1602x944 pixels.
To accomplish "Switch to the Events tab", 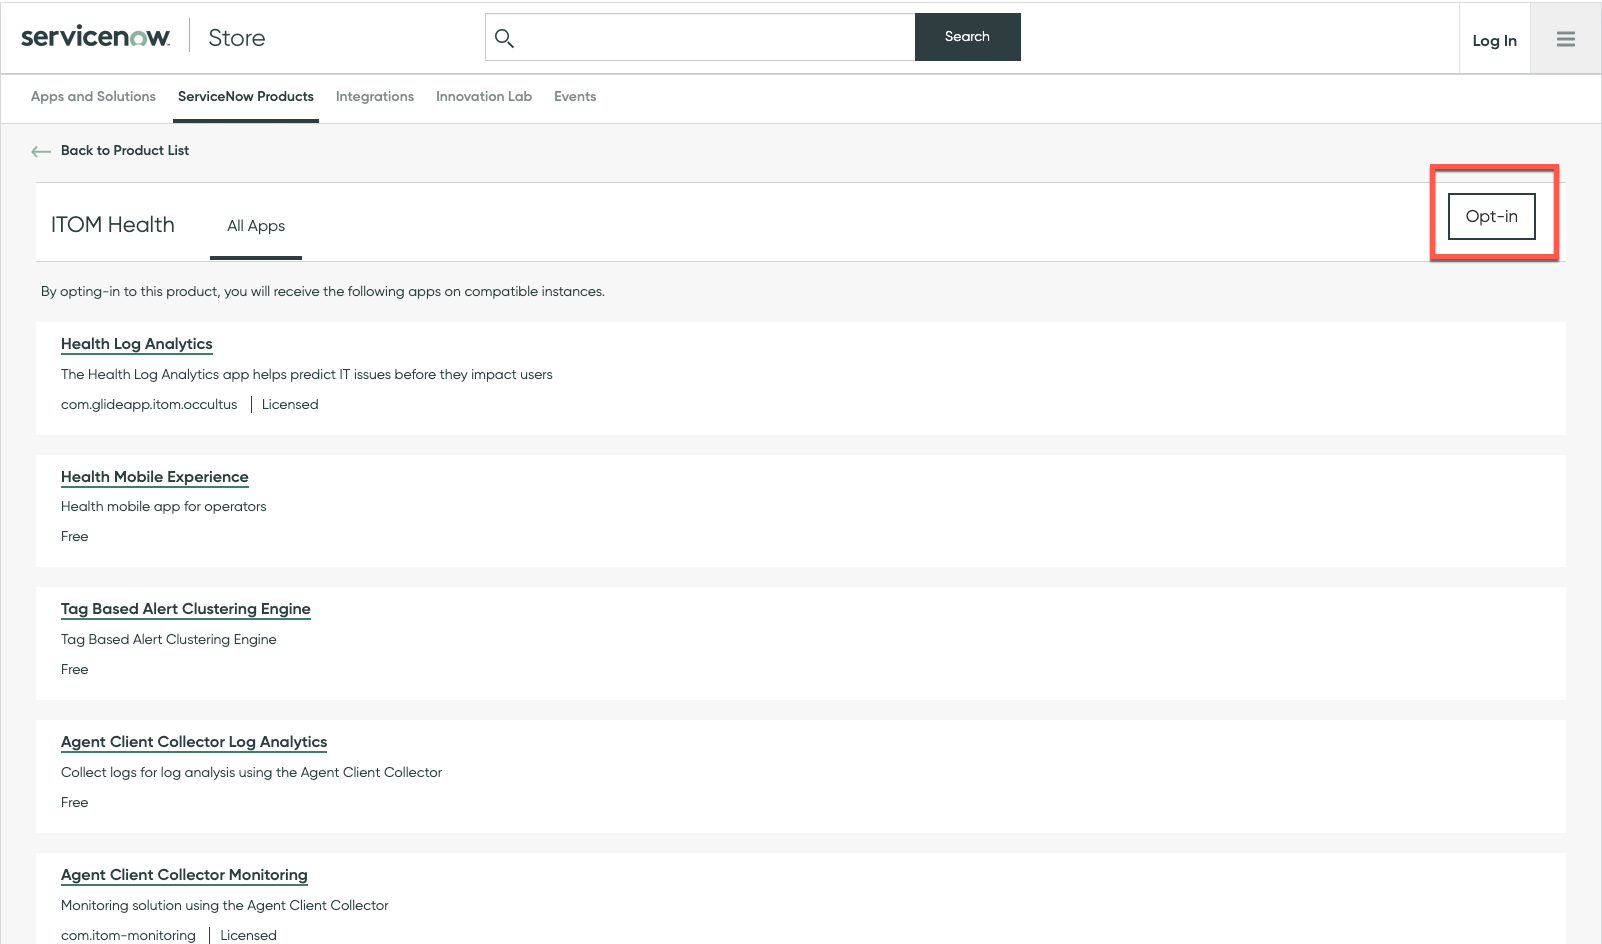I will (x=575, y=97).
